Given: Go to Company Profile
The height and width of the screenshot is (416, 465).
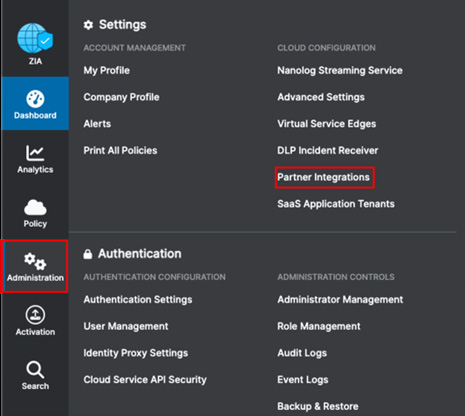Looking at the screenshot, I should [x=121, y=97].
